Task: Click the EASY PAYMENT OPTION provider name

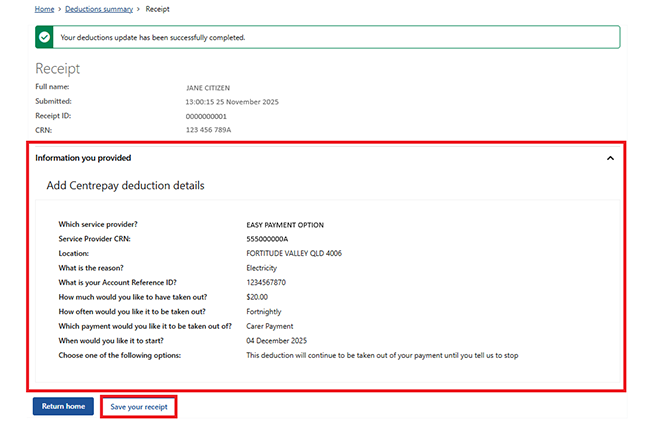Action: tap(285, 225)
